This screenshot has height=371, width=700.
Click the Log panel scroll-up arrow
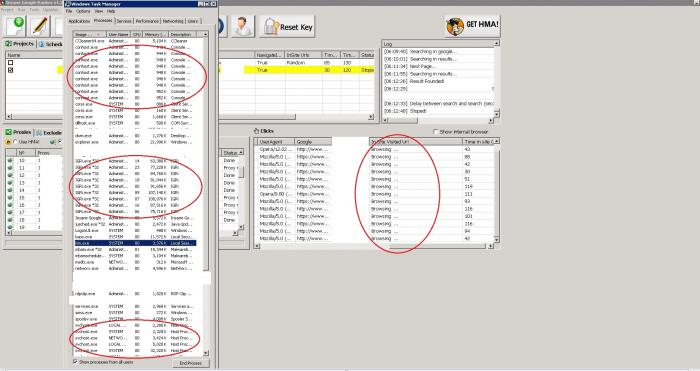click(496, 43)
